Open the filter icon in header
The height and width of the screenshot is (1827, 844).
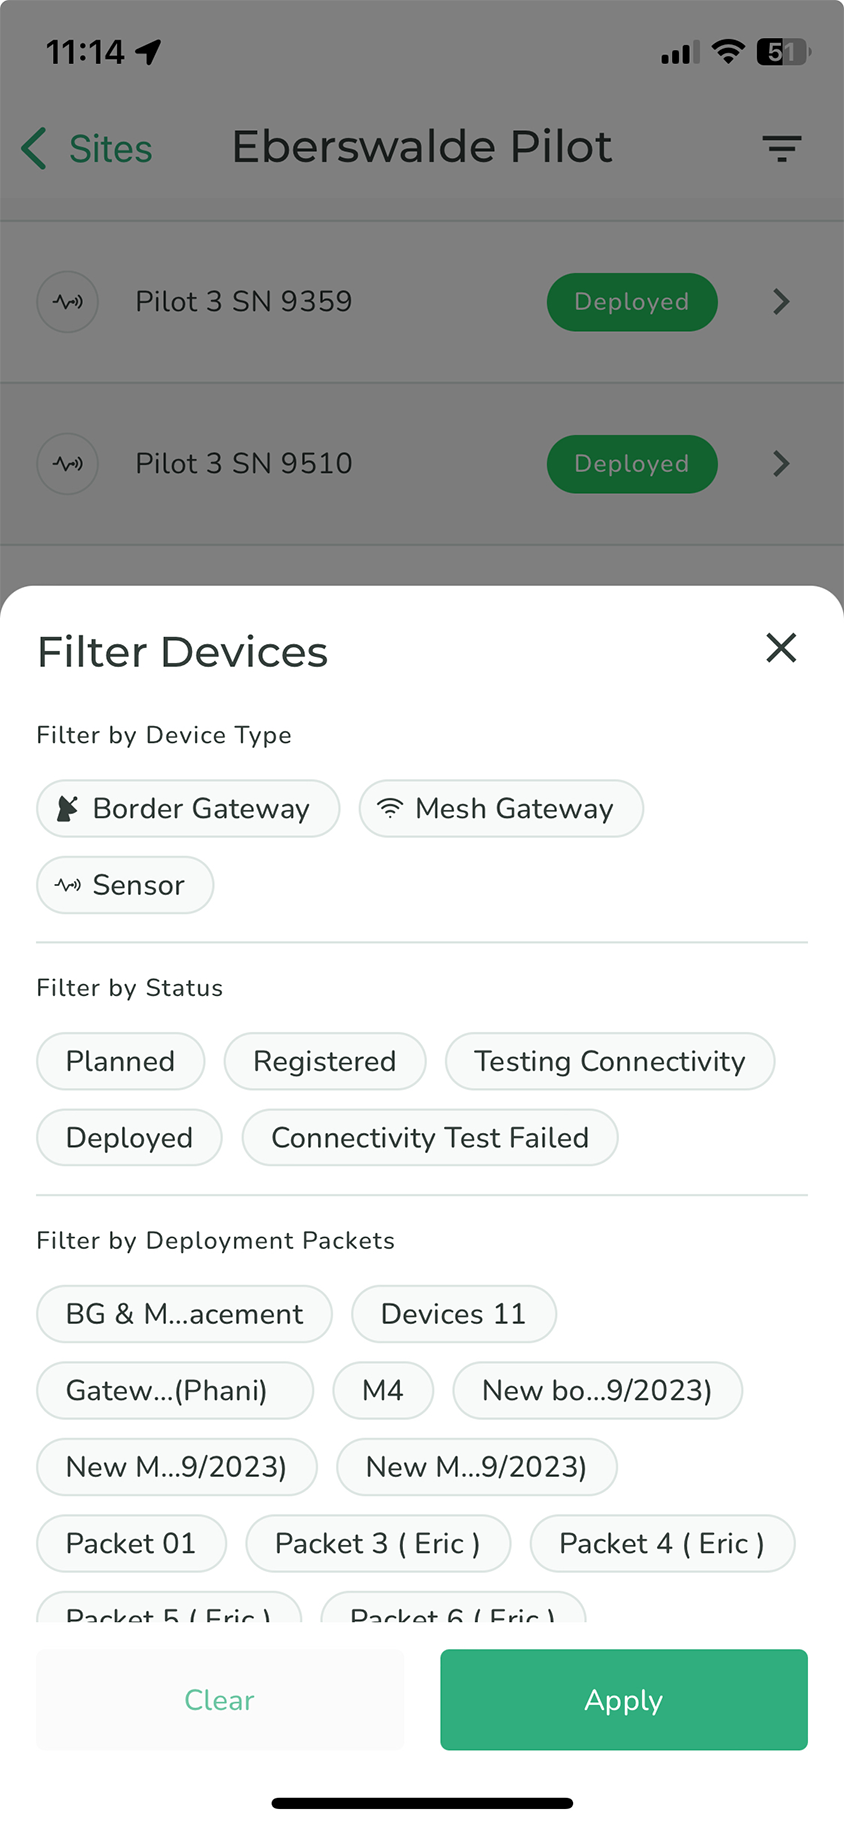click(781, 149)
